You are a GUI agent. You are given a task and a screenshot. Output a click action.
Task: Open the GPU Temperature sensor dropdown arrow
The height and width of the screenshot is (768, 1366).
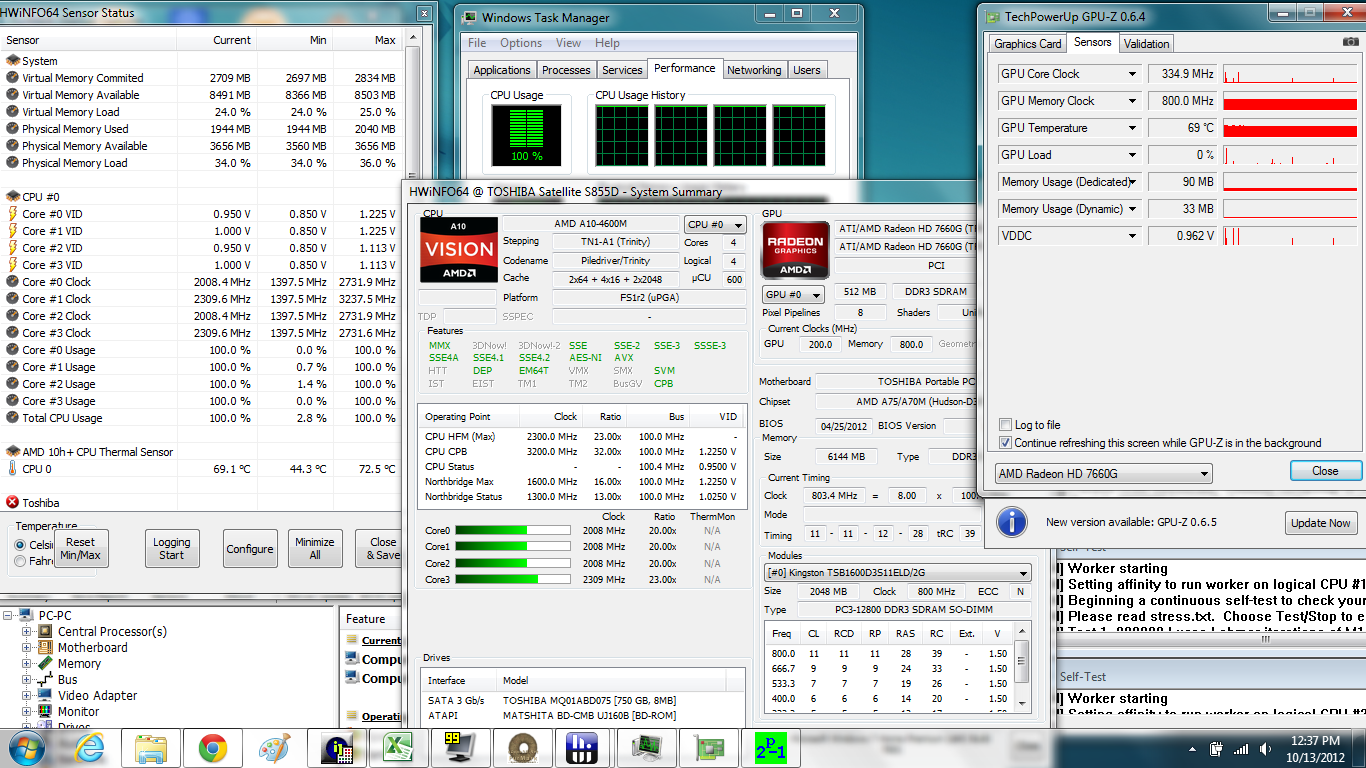point(1132,128)
